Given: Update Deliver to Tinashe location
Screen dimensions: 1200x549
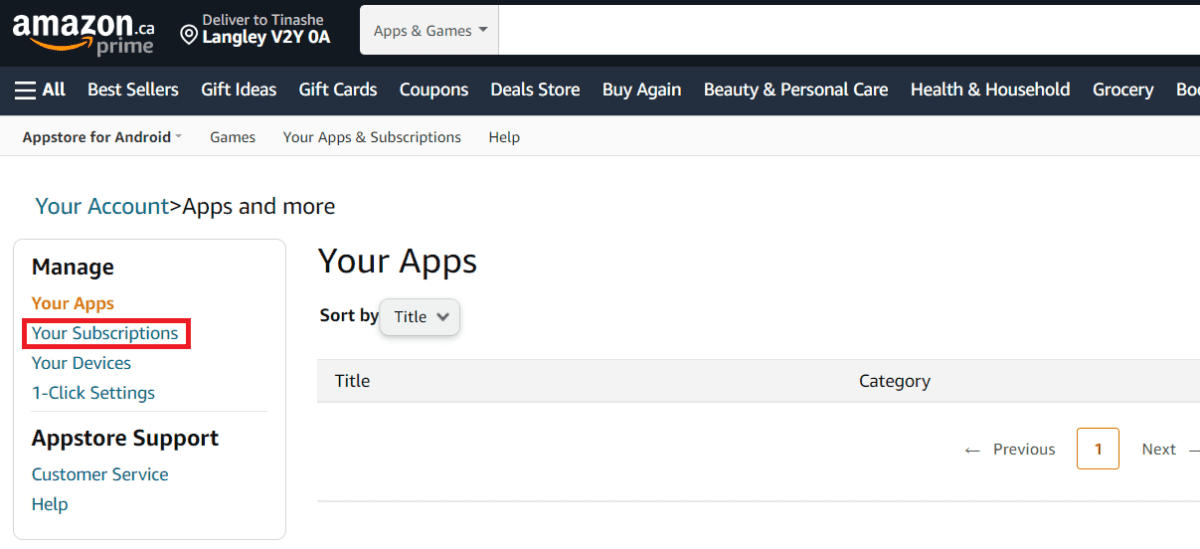Looking at the screenshot, I should click(255, 29).
